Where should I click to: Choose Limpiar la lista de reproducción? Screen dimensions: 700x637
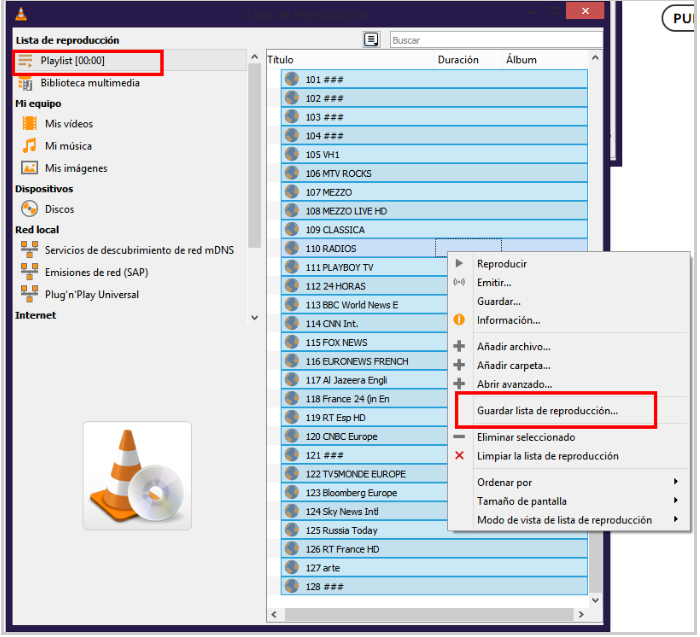tap(569, 456)
